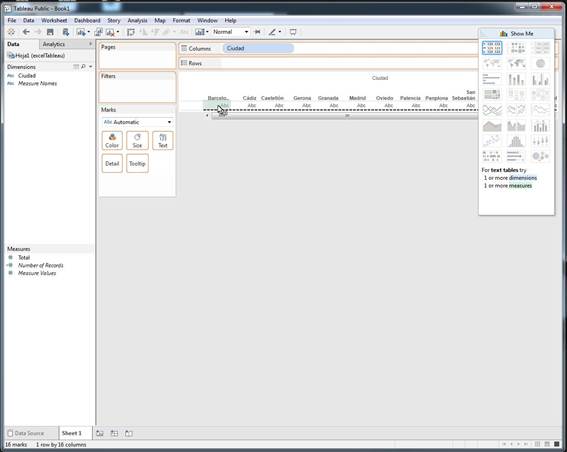
Task: Click the new worksheet tab icon
Action: click(x=100, y=433)
